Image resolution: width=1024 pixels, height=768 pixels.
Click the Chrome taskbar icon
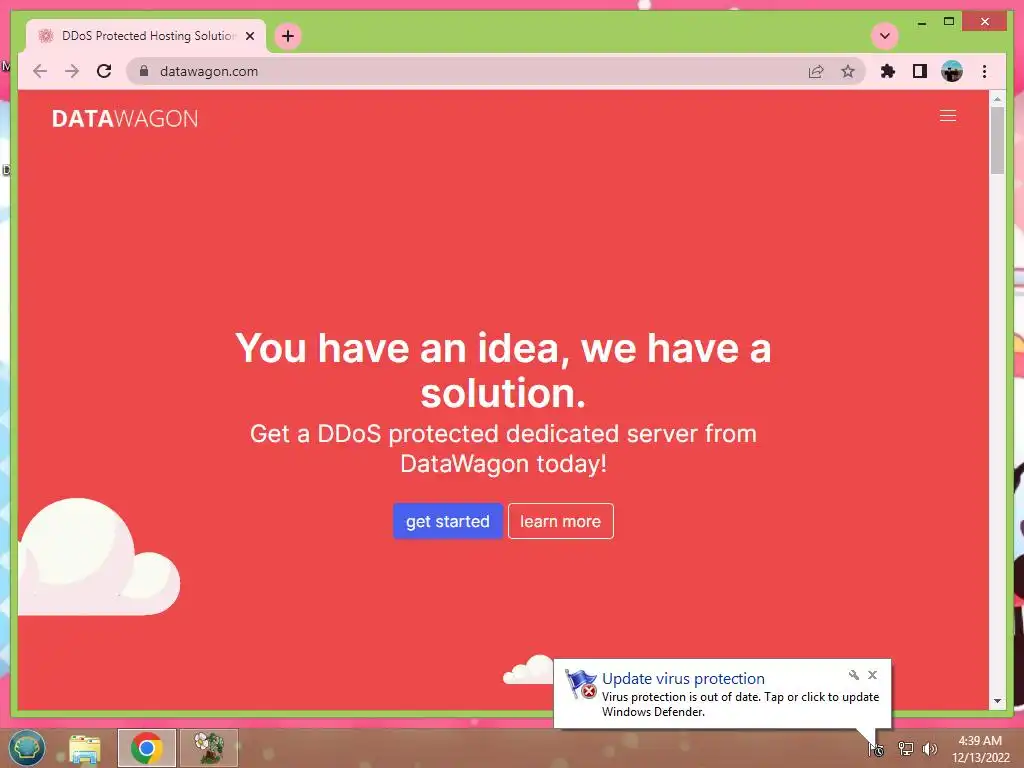click(x=146, y=748)
